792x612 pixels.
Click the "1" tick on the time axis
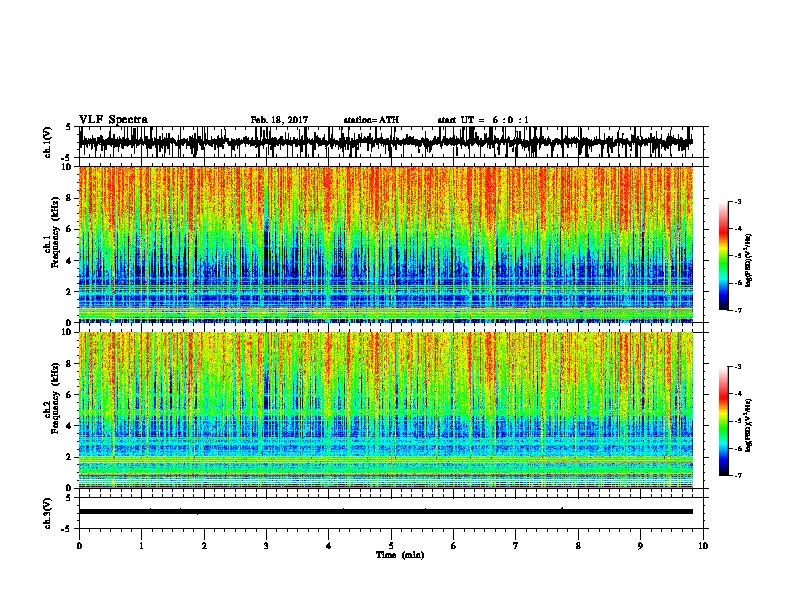point(141,546)
